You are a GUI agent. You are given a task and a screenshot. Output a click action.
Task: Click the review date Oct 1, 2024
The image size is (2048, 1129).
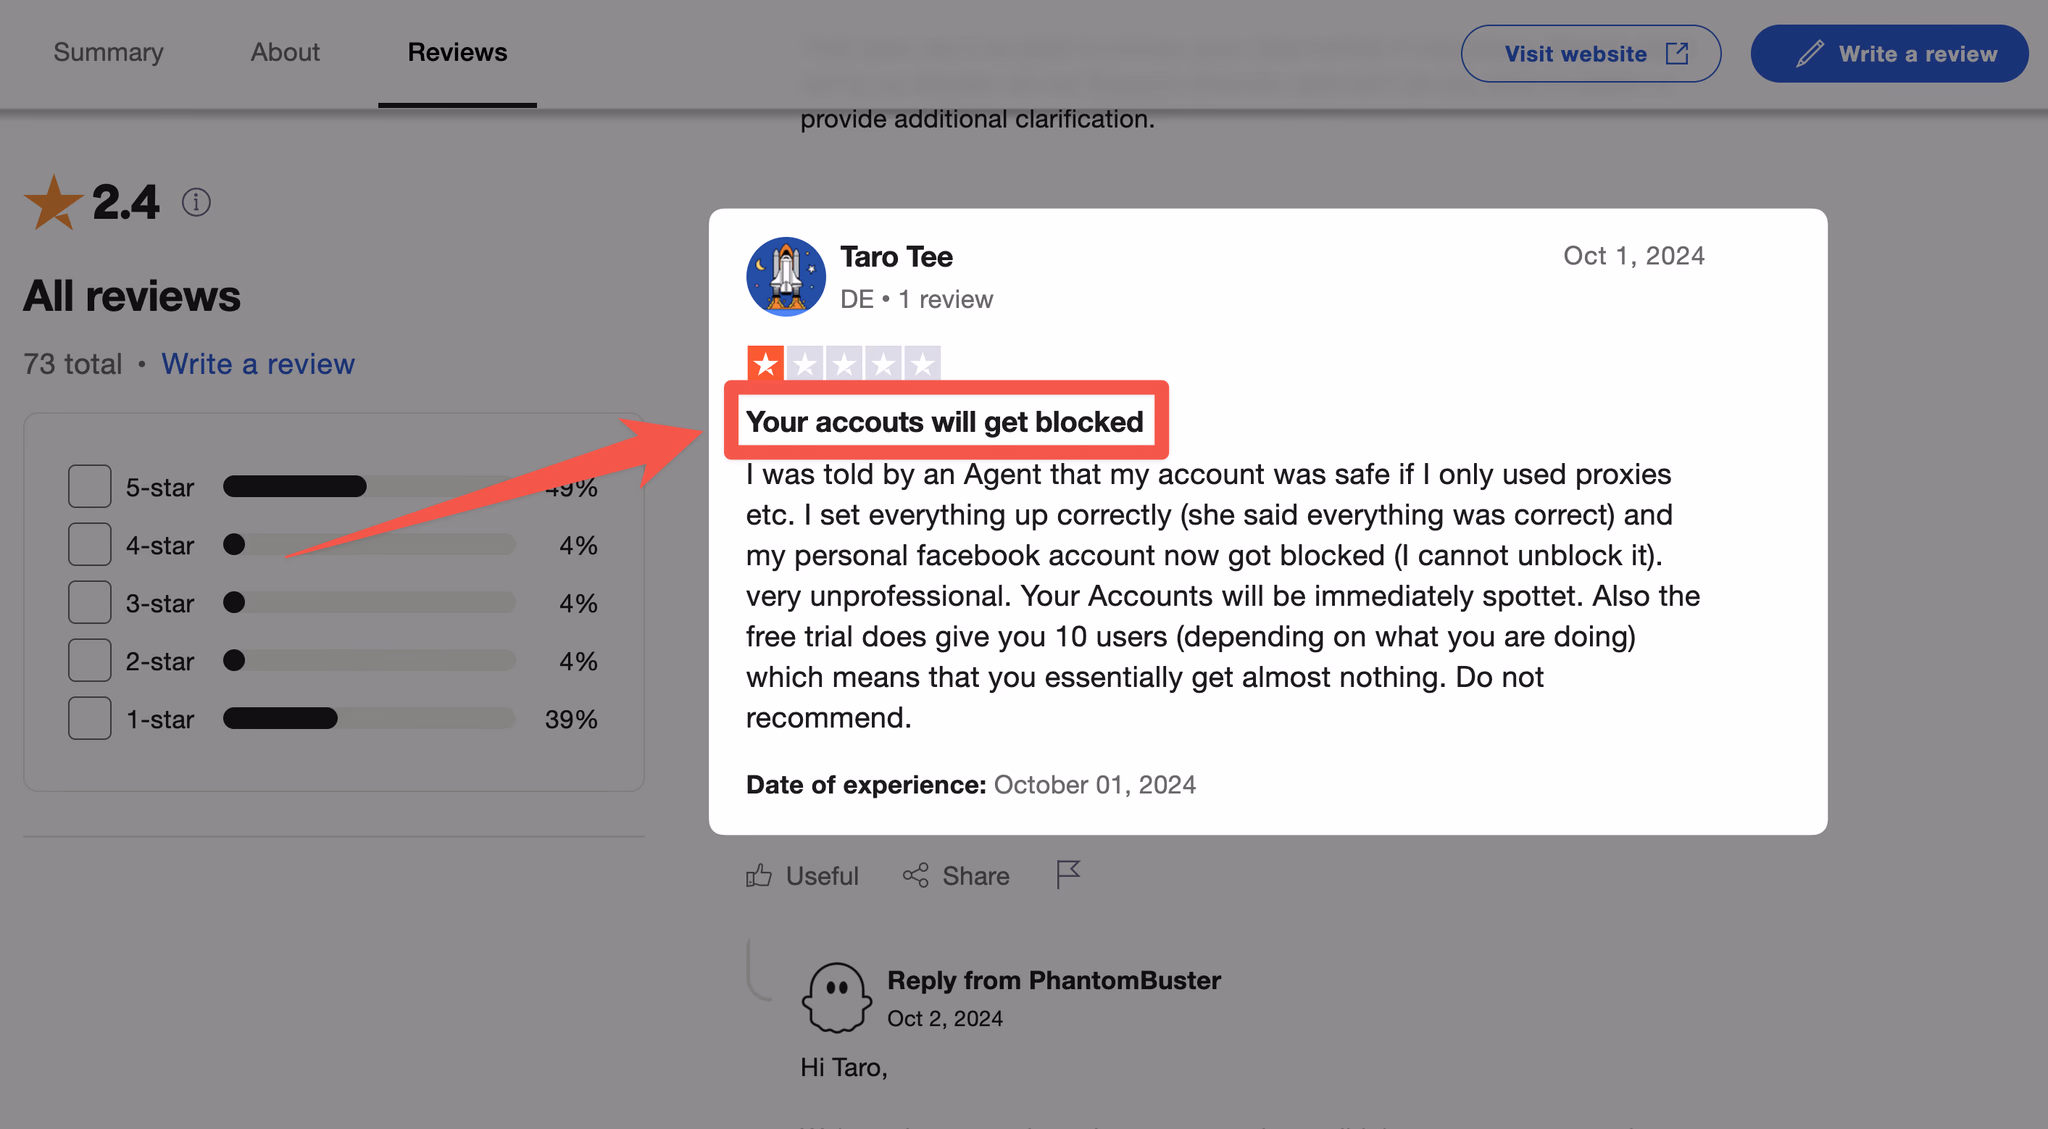pyautogui.click(x=1634, y=256)
